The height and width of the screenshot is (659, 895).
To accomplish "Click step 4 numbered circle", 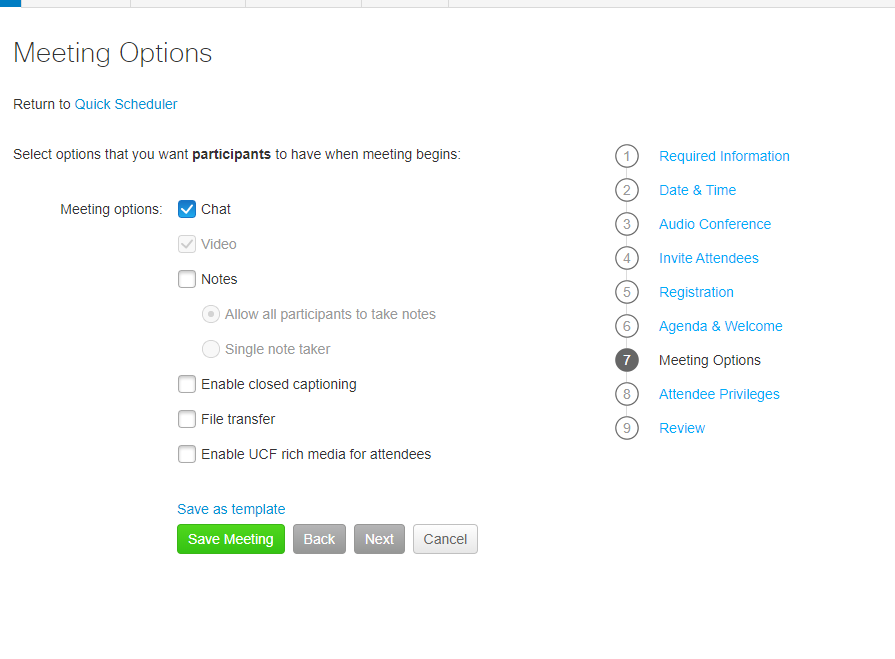I will pyautogui.click(x=627, y=258).
